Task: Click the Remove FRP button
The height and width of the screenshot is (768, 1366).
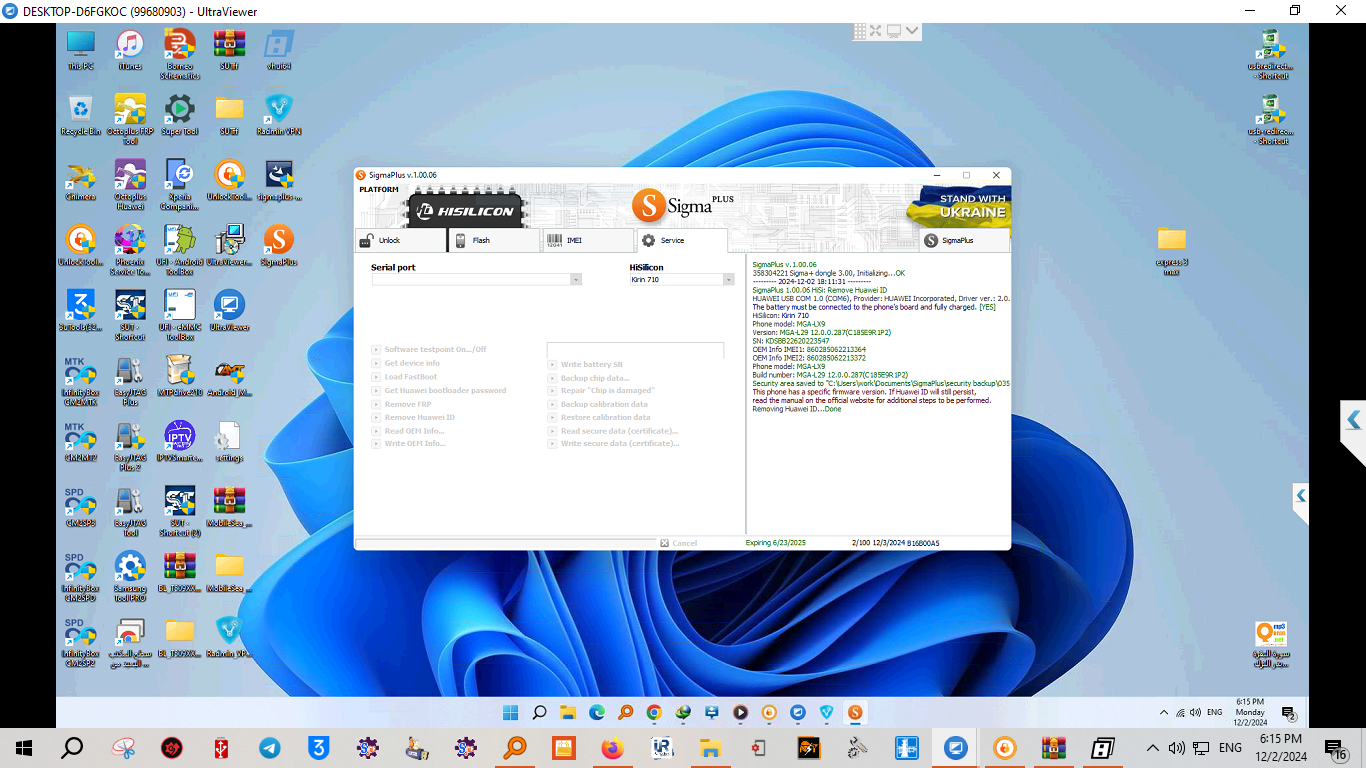Action: pos(402,404)
